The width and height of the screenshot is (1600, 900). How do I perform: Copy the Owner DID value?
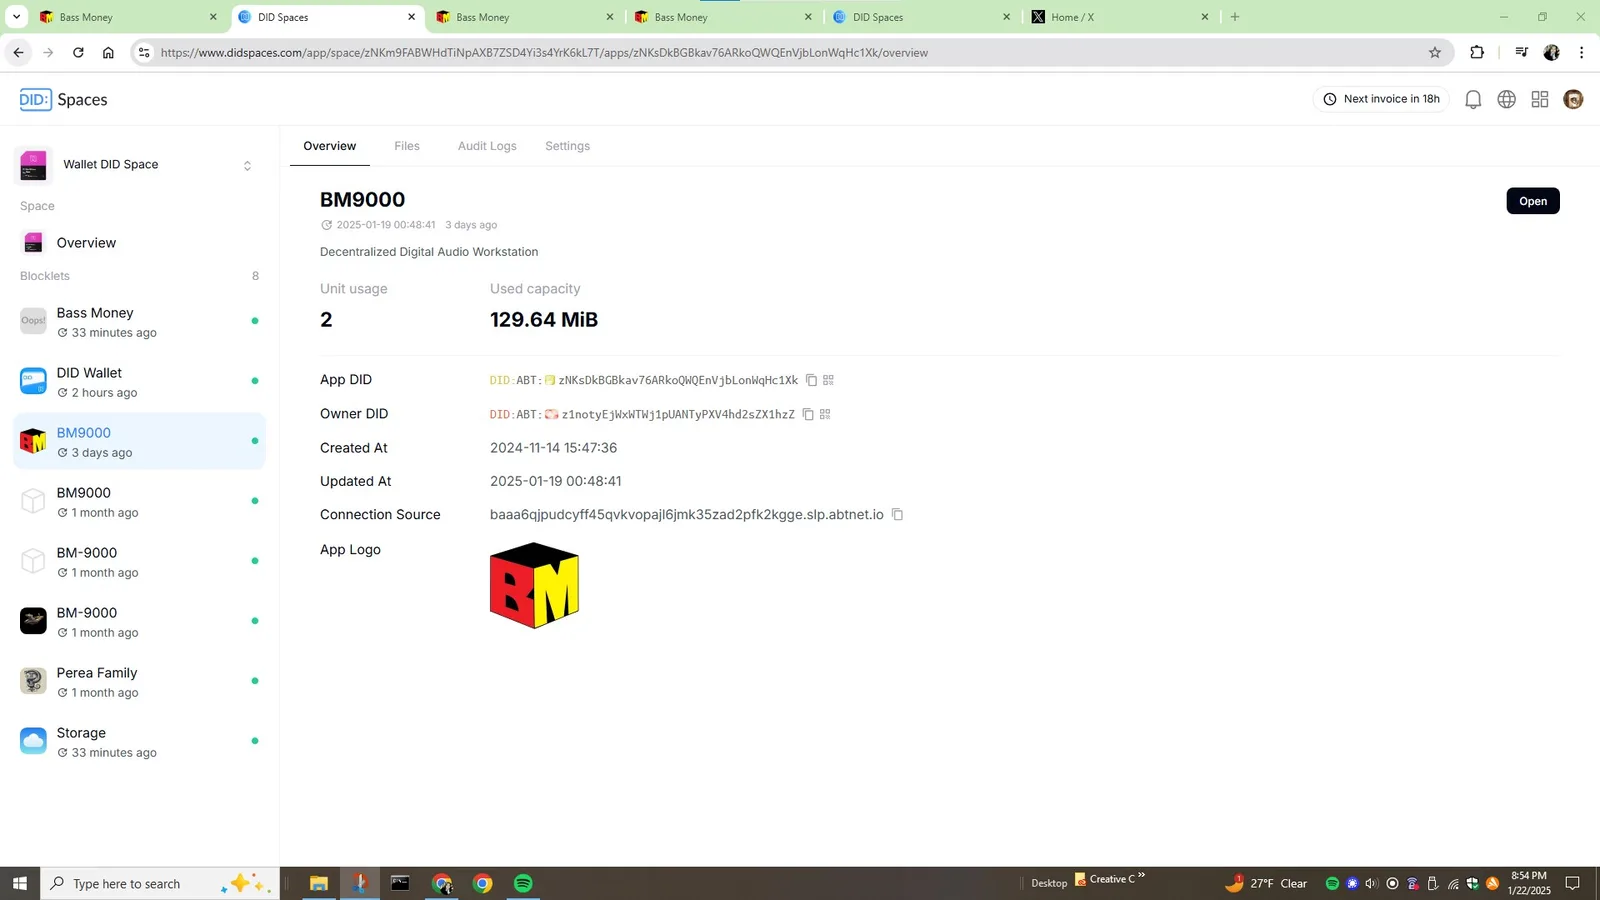pos(808,414)
